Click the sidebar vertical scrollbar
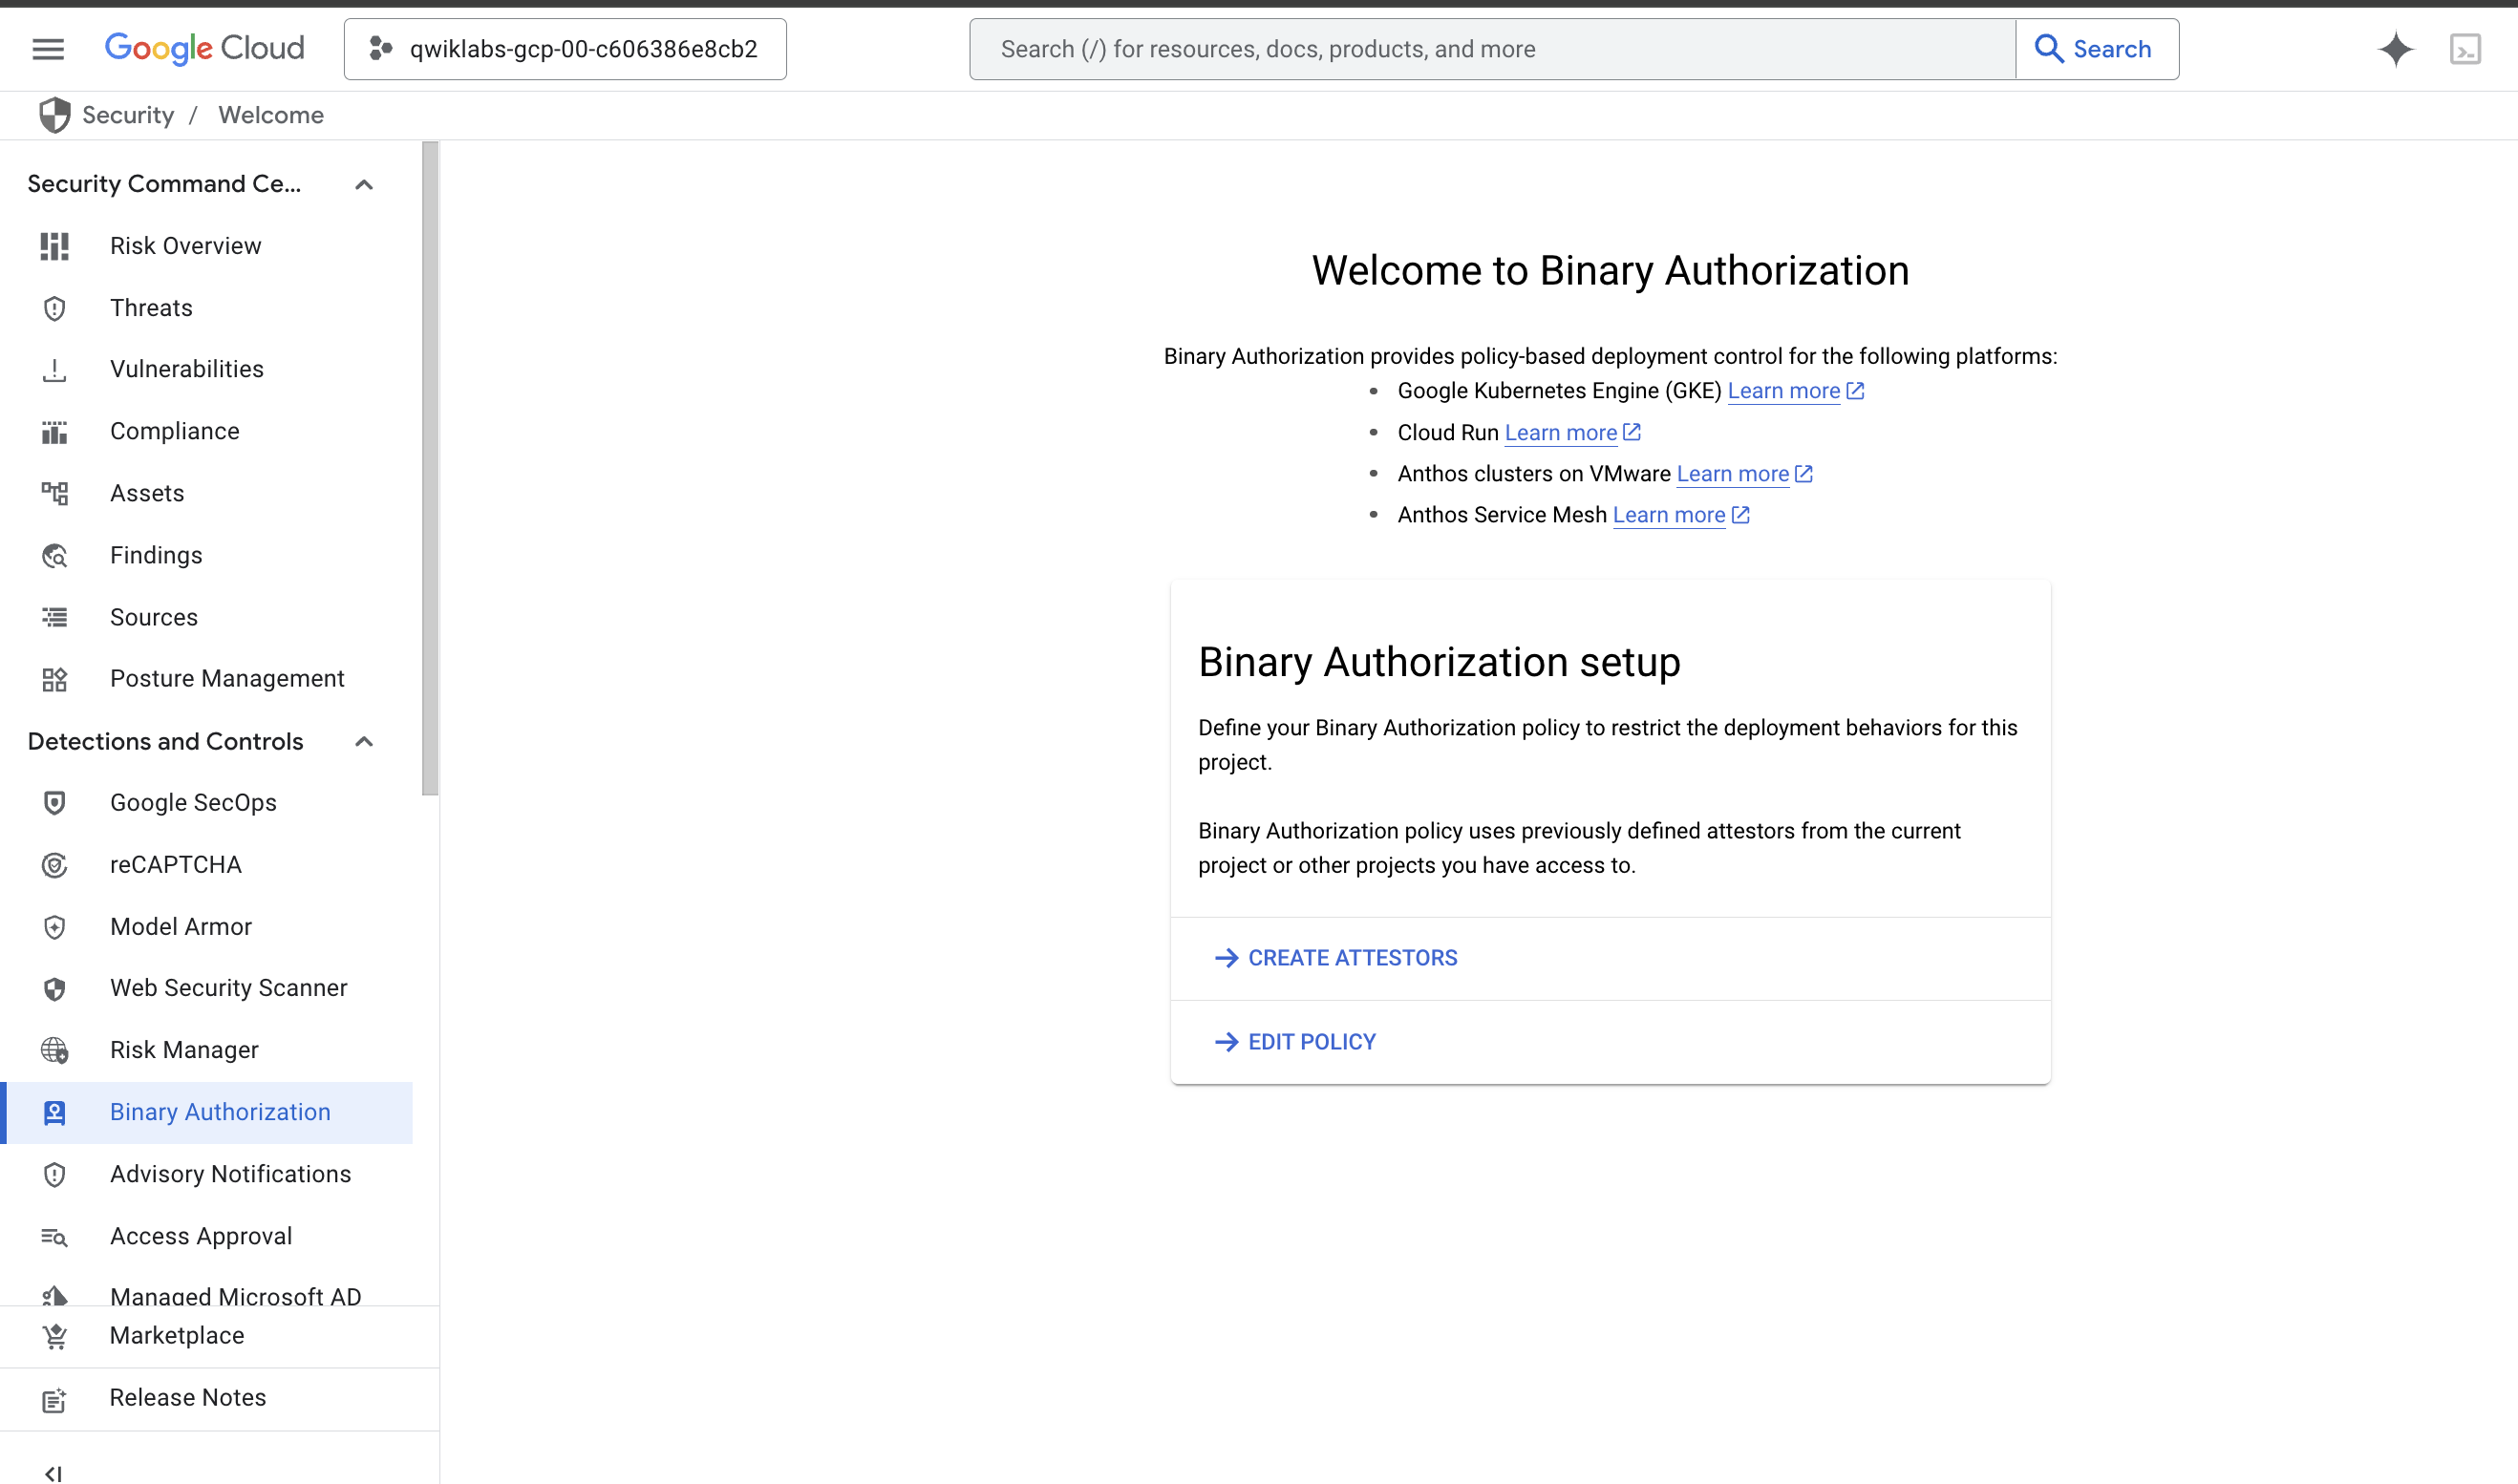 pyautogui.click(x=430, y=468)
